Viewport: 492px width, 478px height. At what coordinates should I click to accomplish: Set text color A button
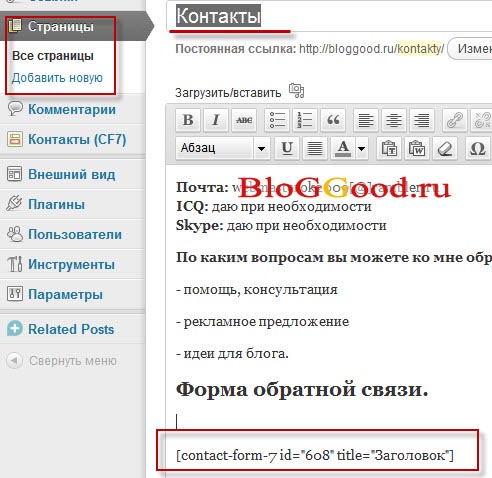[343, 148]
